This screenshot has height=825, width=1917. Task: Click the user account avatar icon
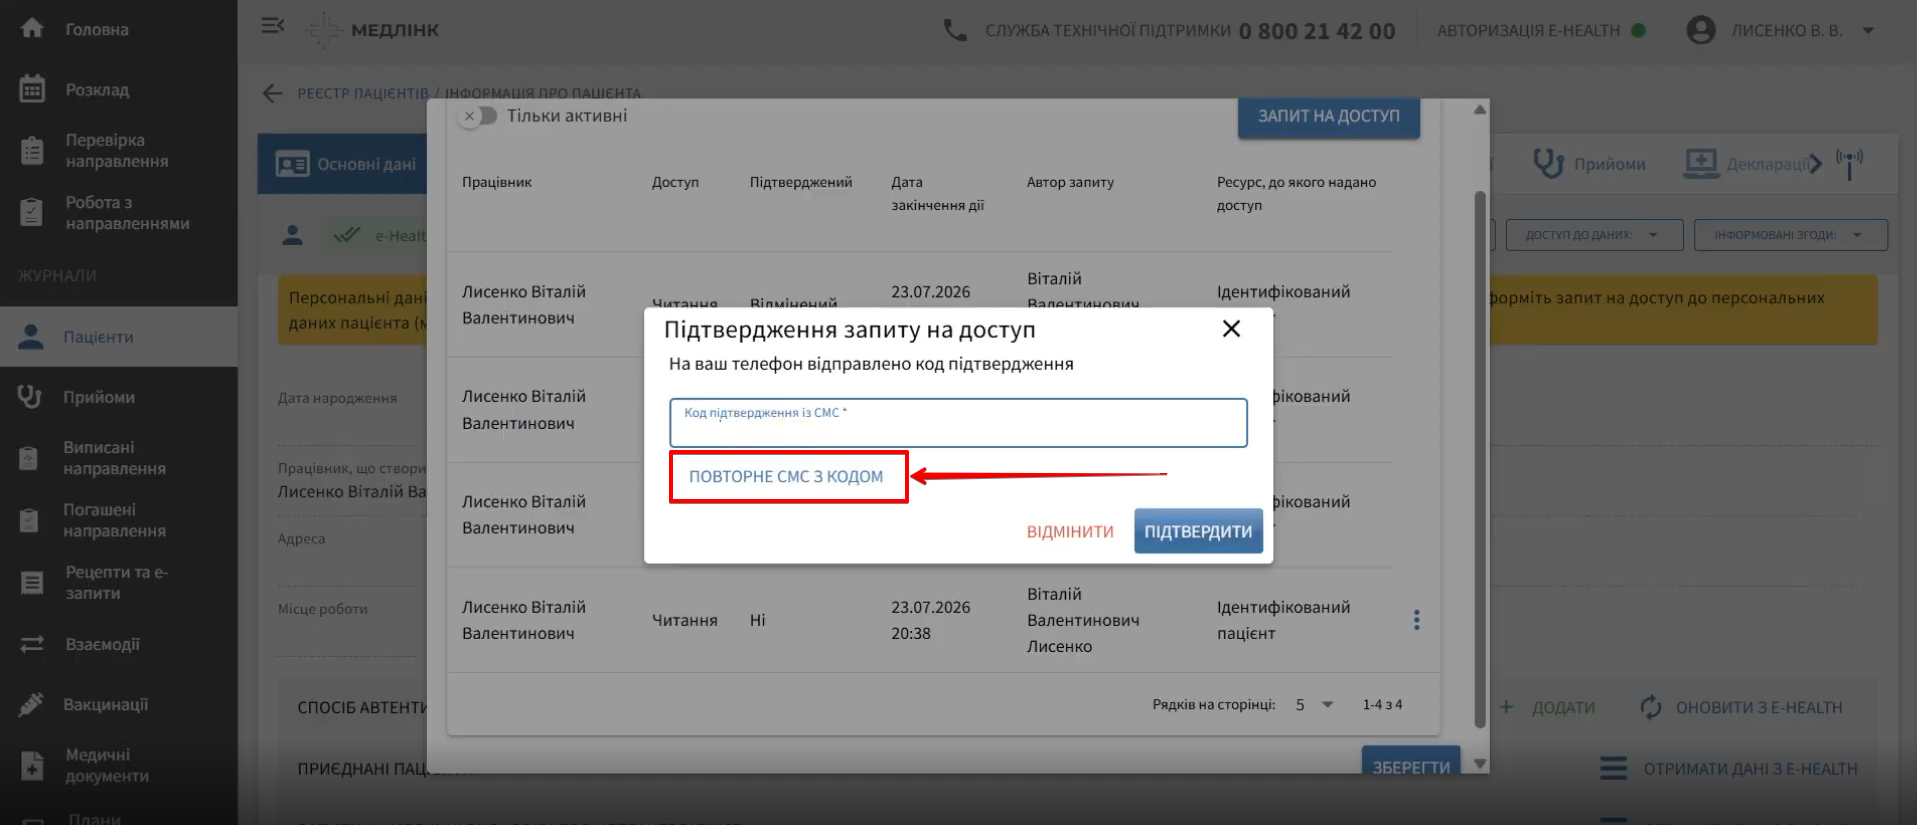click(1701, 30)
